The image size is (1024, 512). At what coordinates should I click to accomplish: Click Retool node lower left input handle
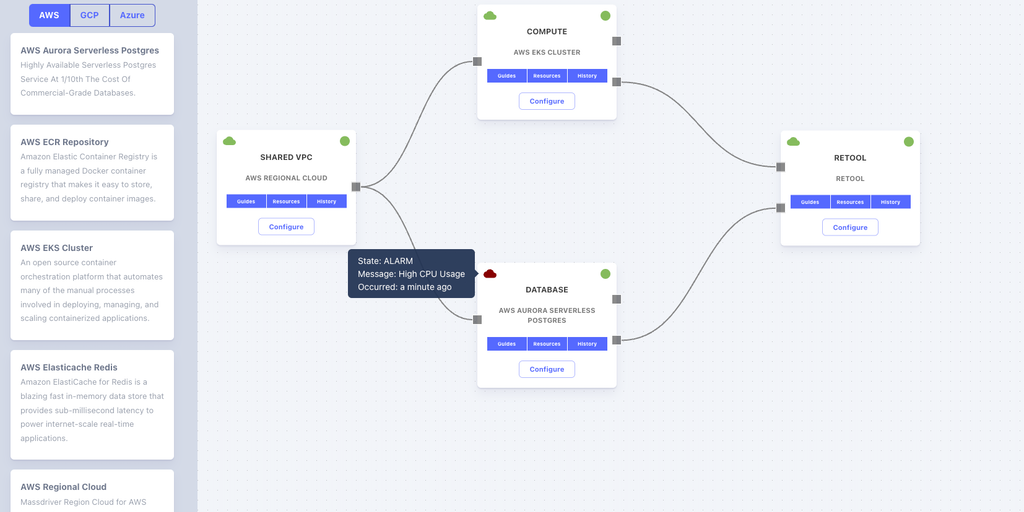[780, 208]
